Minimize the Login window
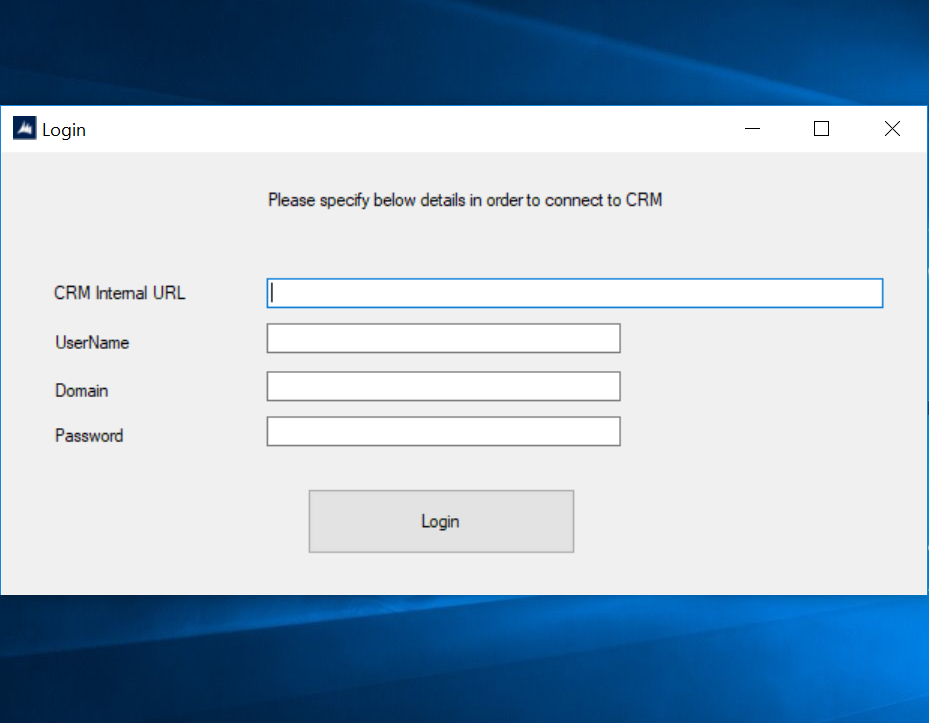 pyautogui.click(x=751, y=128)
